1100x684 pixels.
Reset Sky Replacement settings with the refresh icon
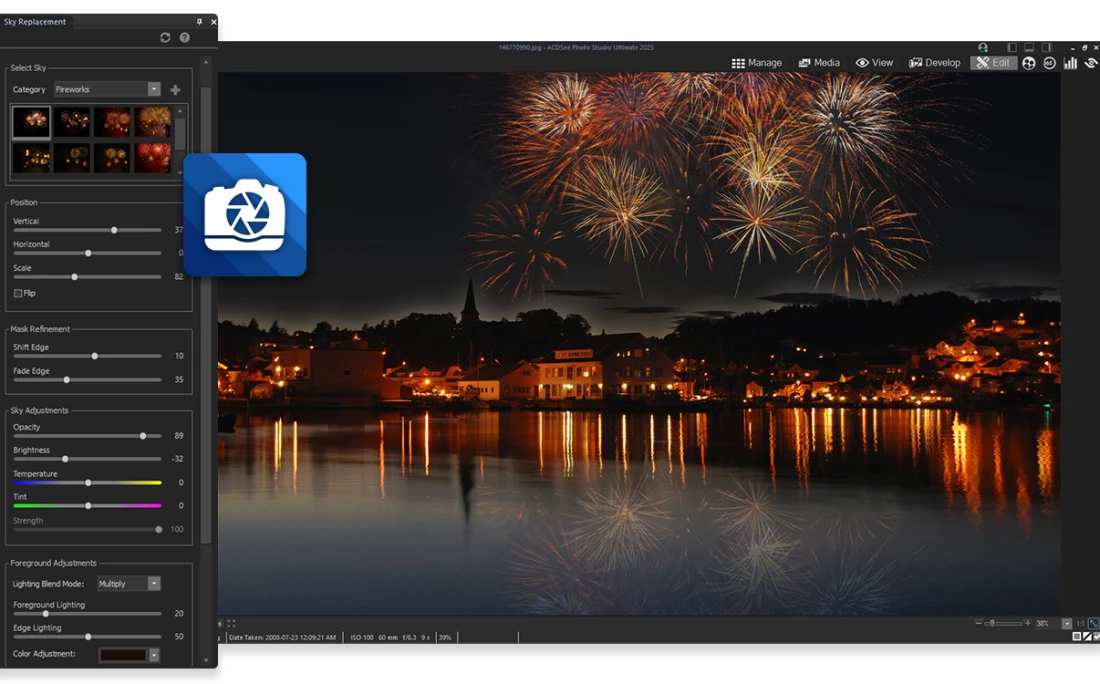(x=165, y=38)
